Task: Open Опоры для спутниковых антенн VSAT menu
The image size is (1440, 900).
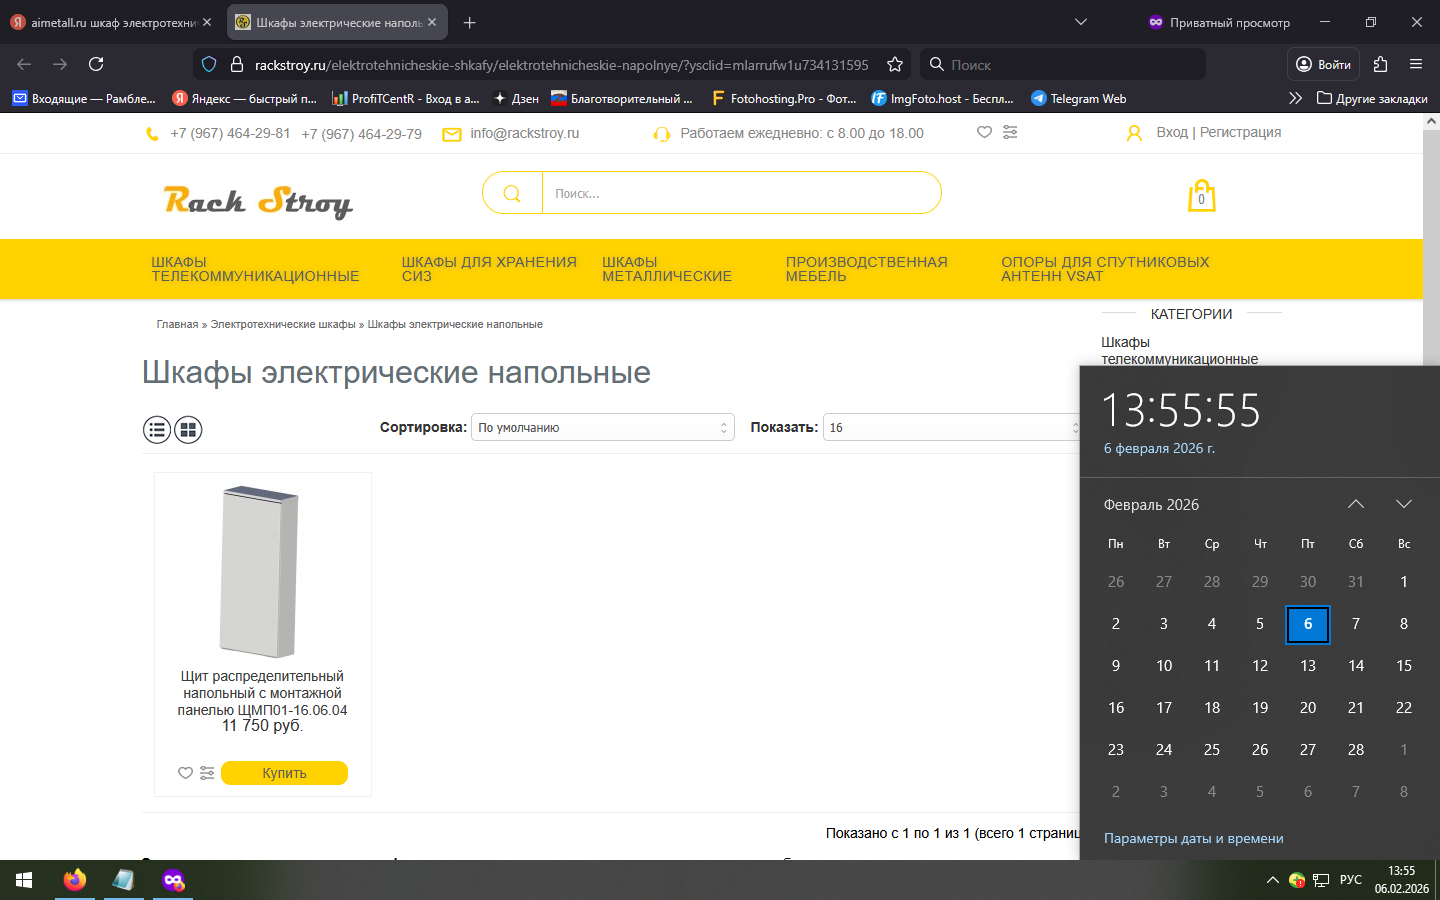Action: [1105, 269]
